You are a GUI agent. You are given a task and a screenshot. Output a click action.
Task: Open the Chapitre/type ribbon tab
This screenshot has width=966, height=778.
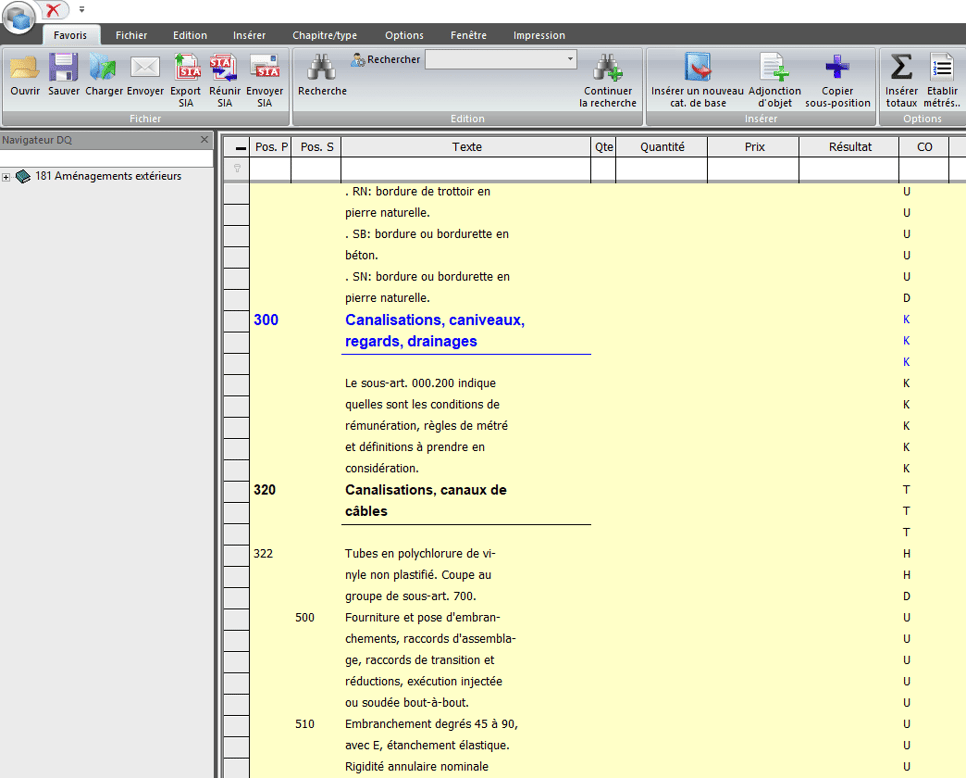(x=325, y=35)
